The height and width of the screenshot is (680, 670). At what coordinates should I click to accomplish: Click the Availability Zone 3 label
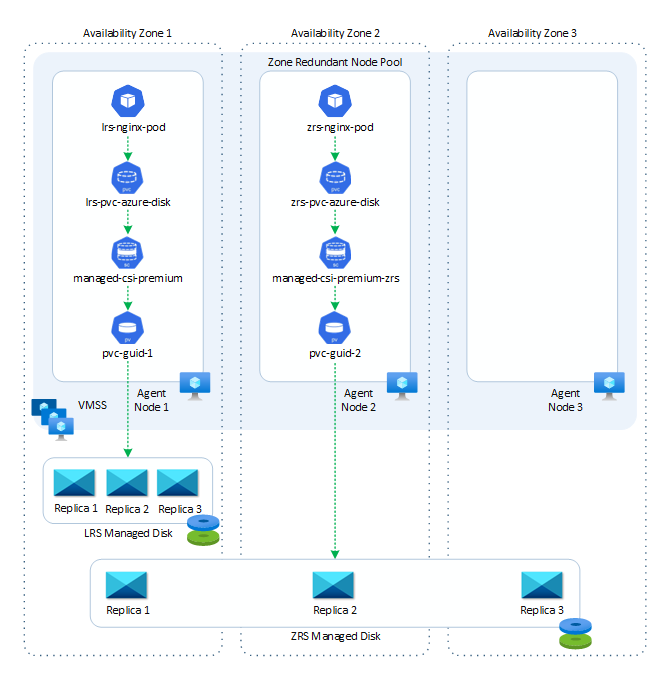[x=532, y=33]
